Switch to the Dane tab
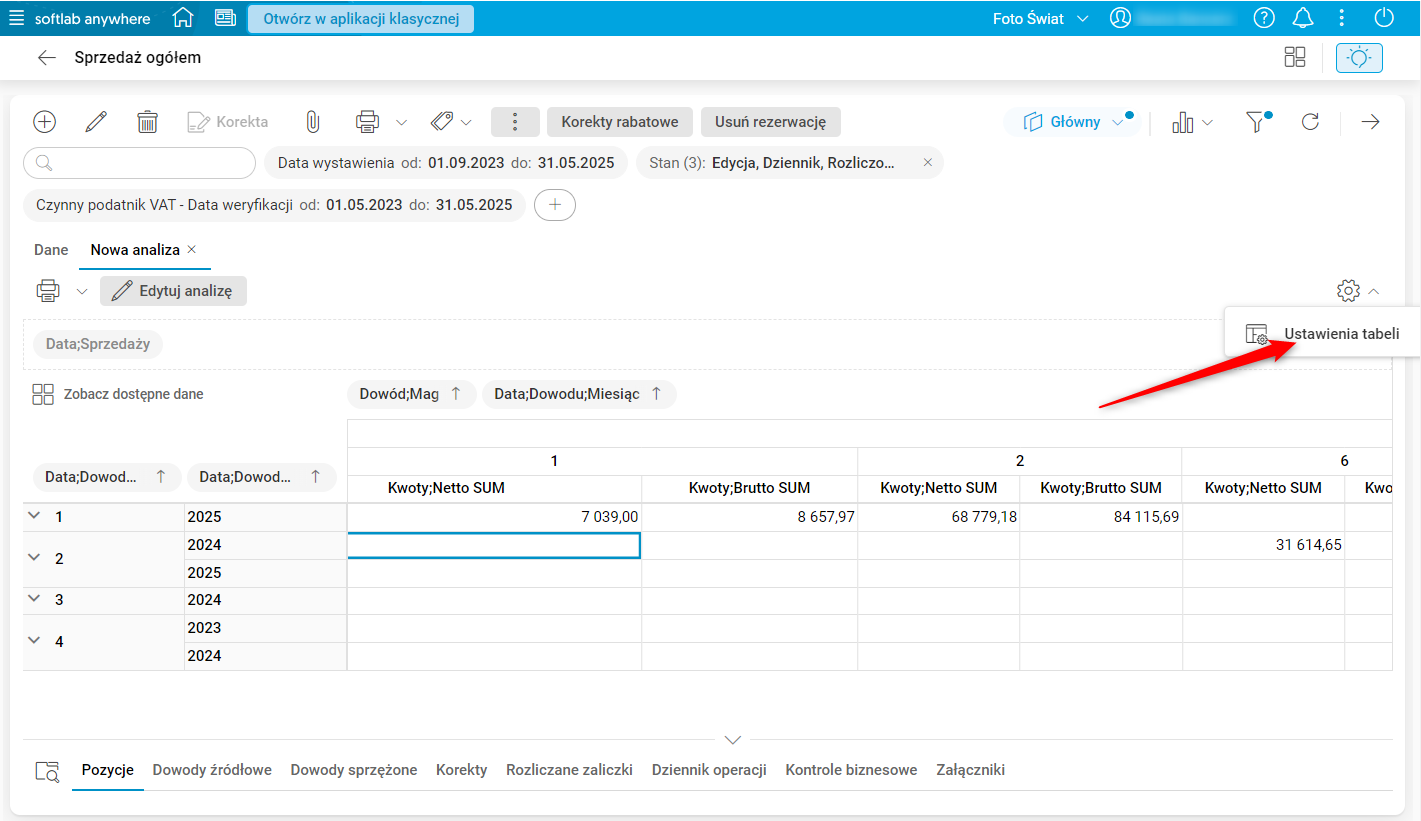The width and height of the screenshot is (1421, 821). point(51,249)
